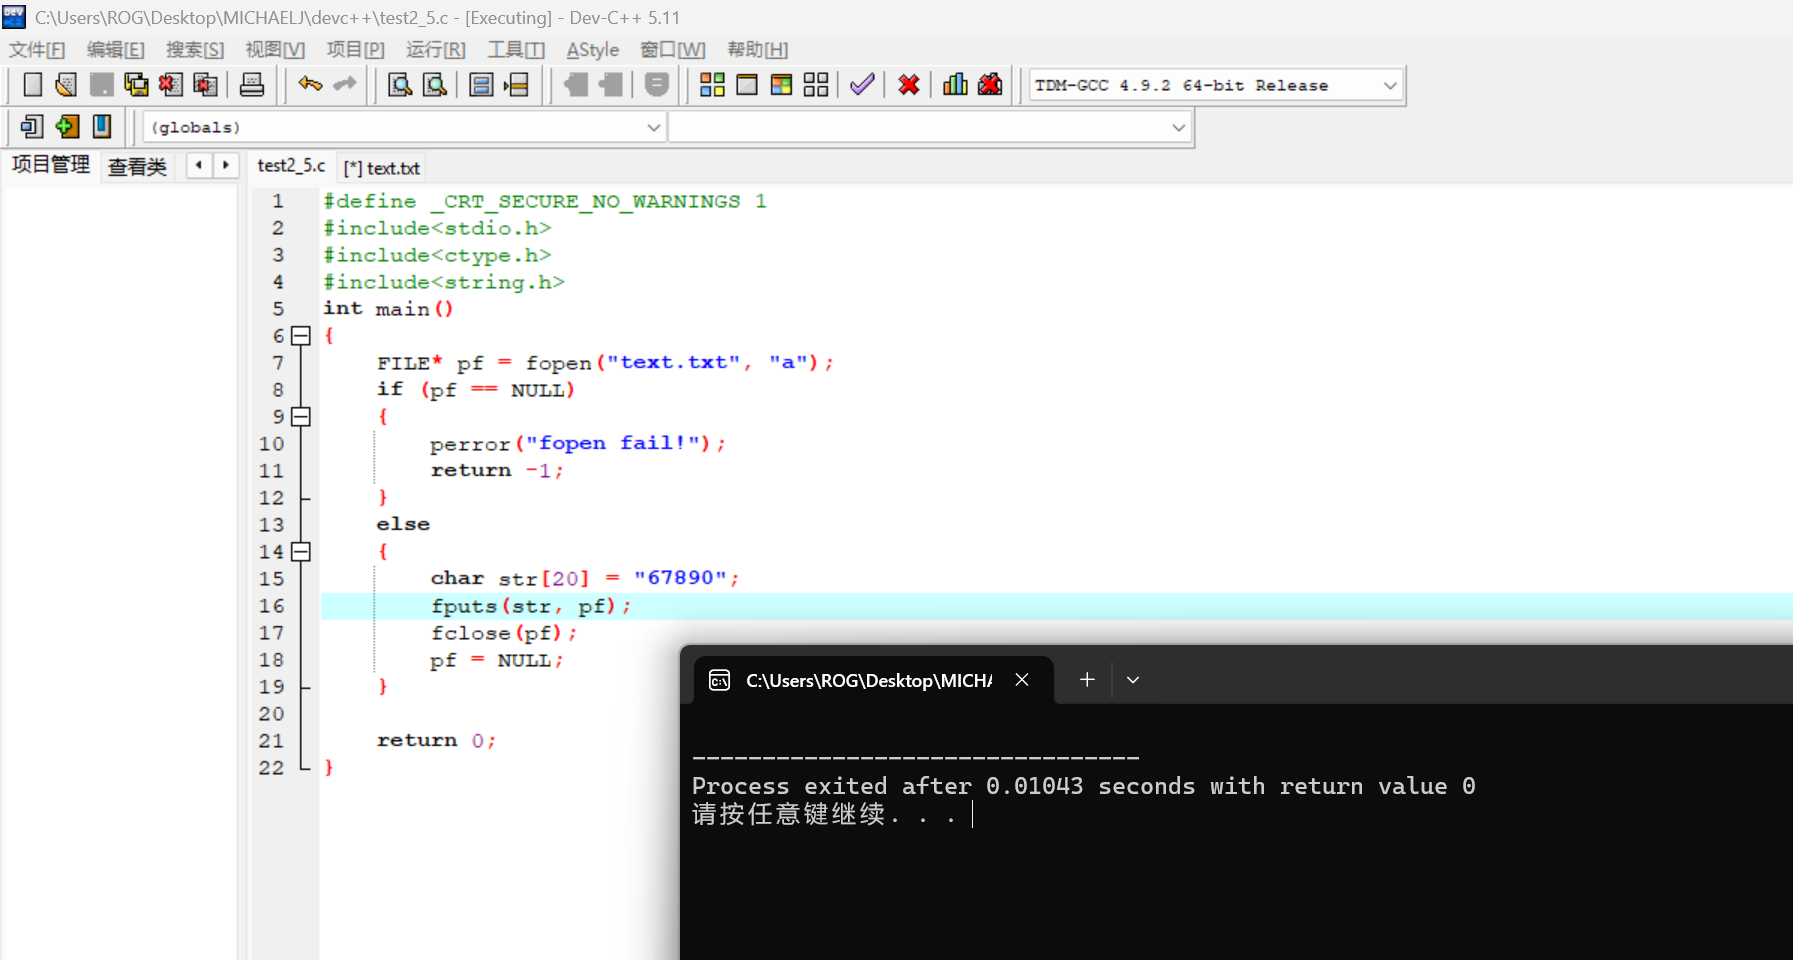Screen dimensions: 1793x960
Task: Open the 工具[T] menu
Action: pos(516,50)
